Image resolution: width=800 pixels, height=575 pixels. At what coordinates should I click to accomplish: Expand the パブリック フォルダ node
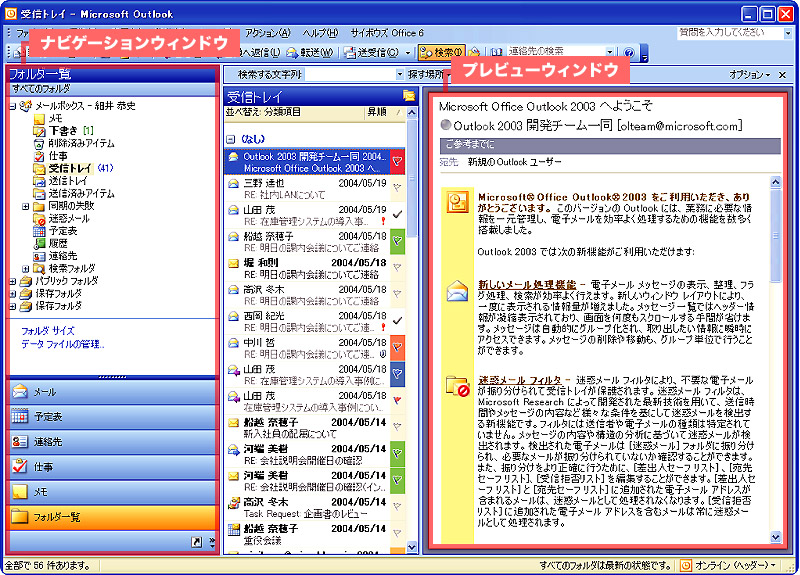pos(12,281)
